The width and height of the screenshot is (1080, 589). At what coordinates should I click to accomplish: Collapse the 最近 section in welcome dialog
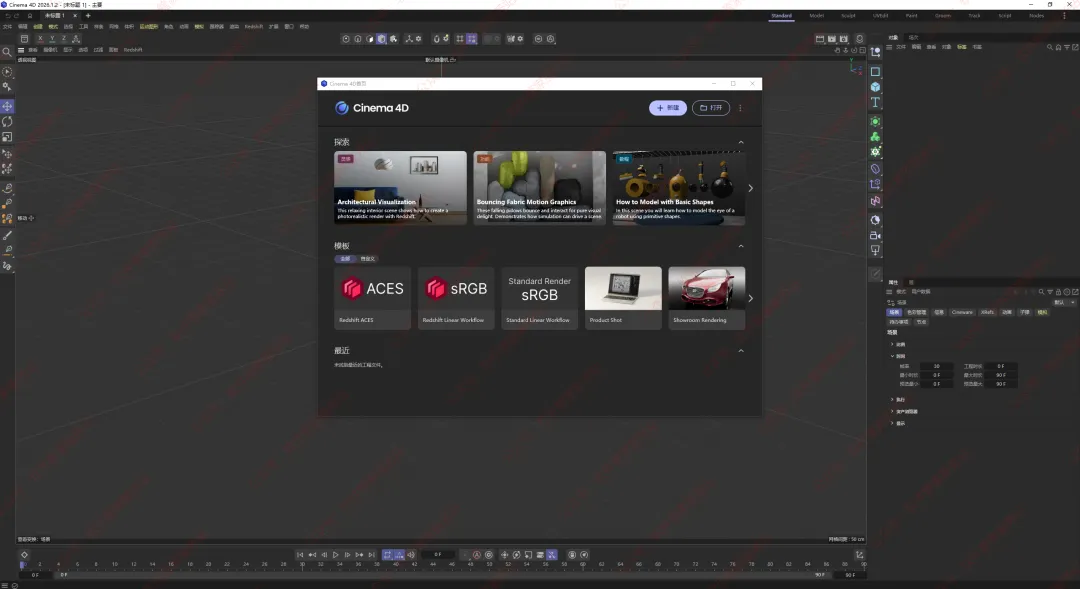pos(741,351)
